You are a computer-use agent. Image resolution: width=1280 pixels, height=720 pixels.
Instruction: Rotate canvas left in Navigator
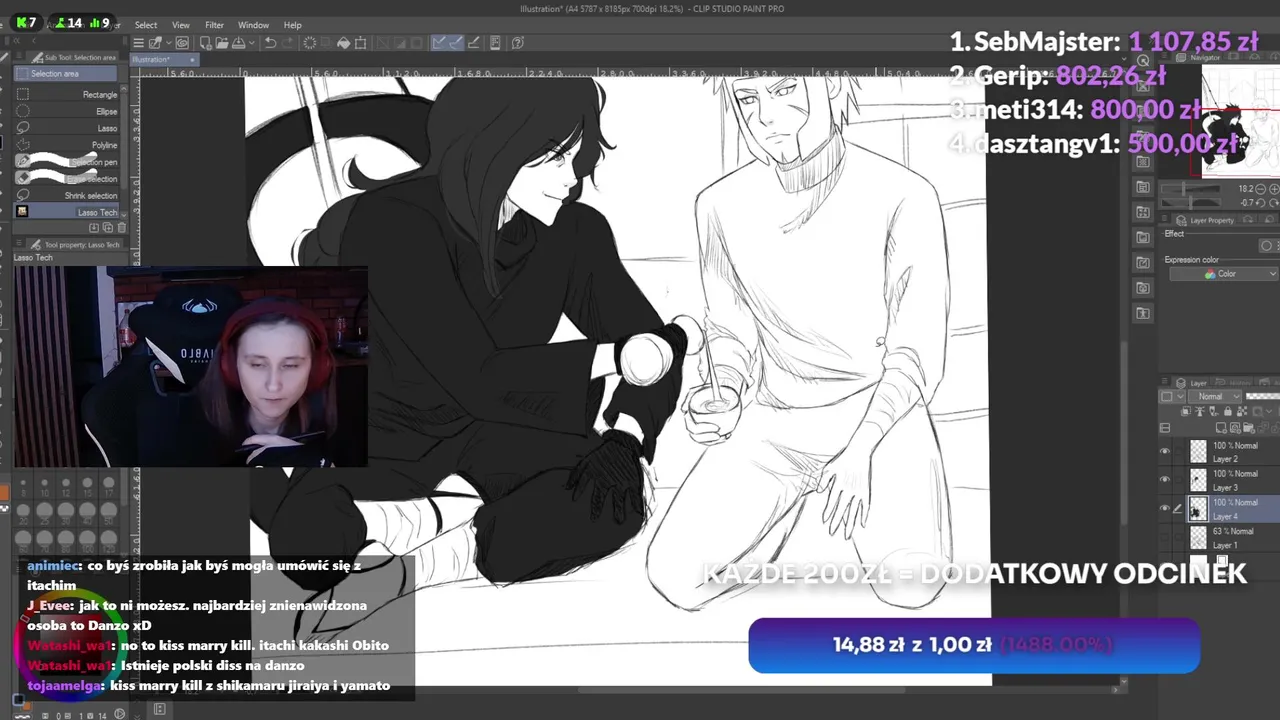pos(1261,202)
